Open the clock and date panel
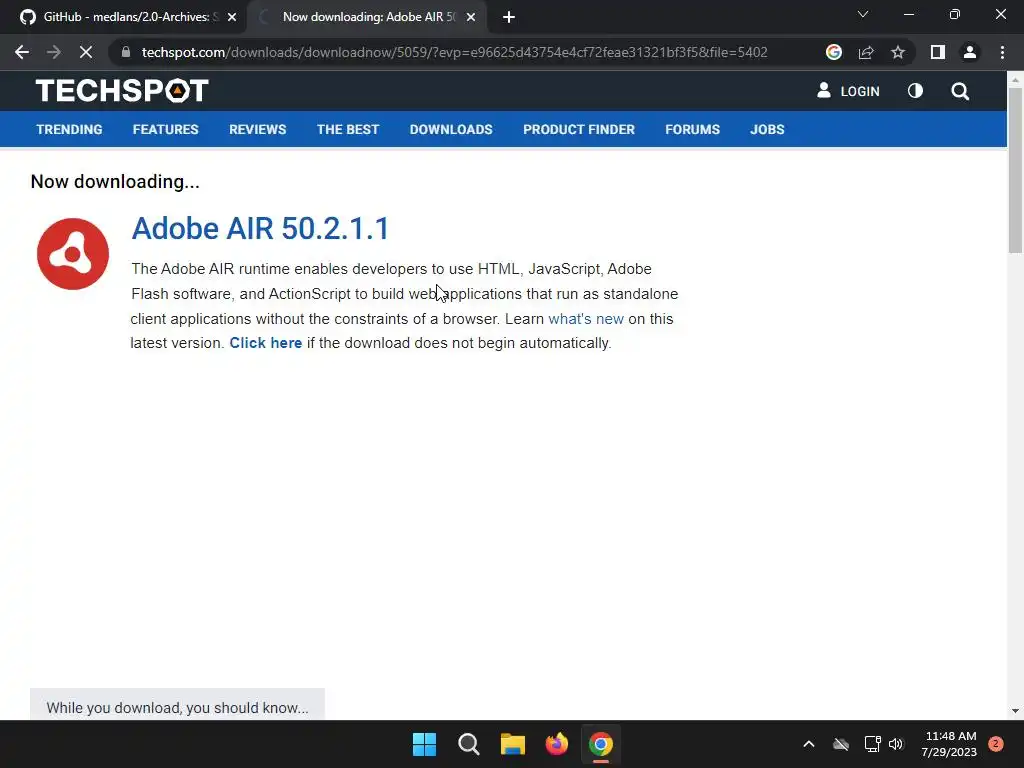Image resolution: width=1024 pixels, height=768 pixels. point(949,744)
